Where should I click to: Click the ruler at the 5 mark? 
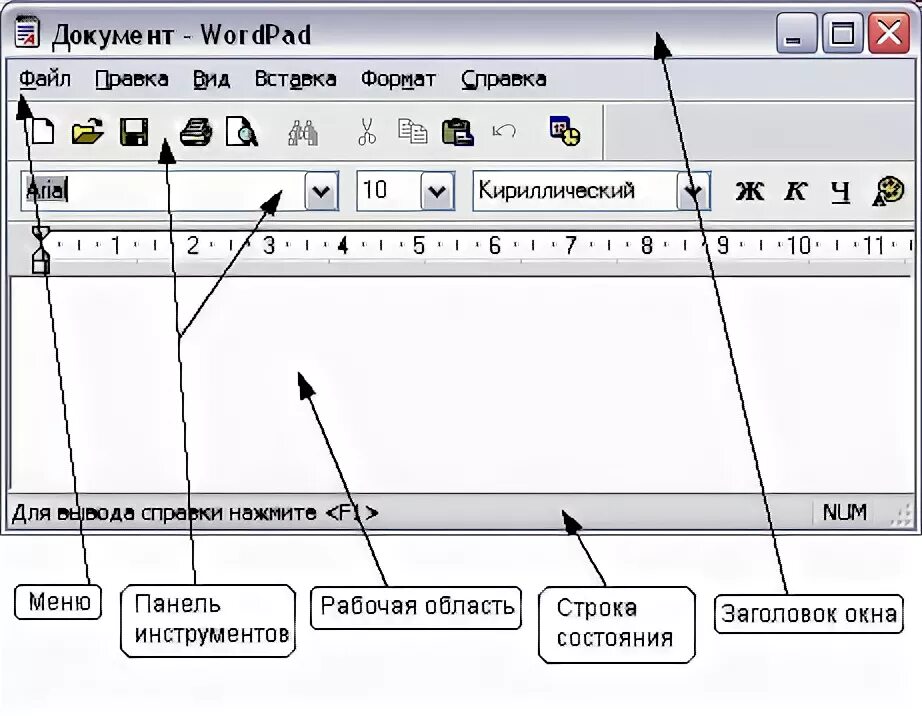tap(418, 245)
